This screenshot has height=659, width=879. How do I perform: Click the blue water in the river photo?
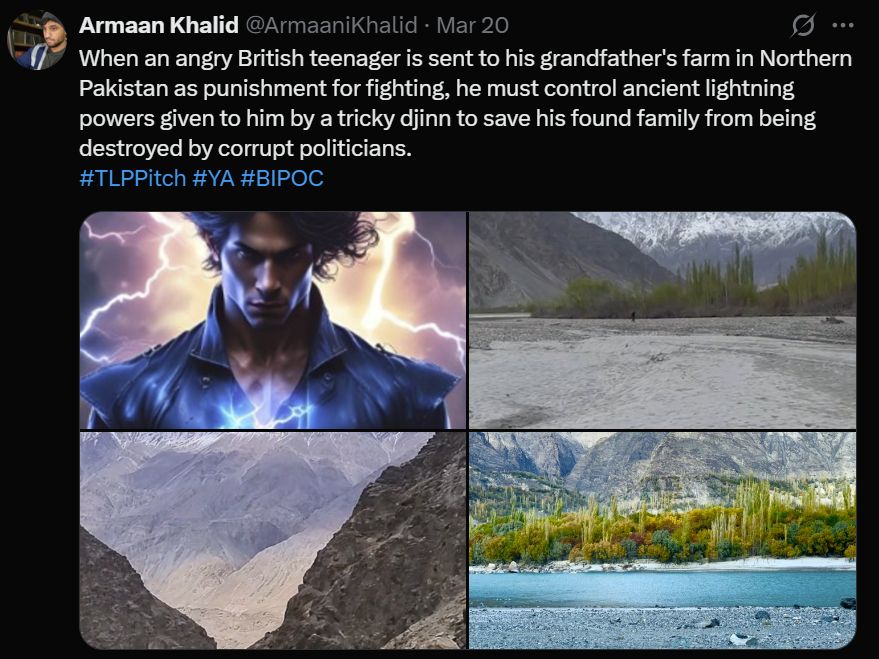[x=663, y=588]
